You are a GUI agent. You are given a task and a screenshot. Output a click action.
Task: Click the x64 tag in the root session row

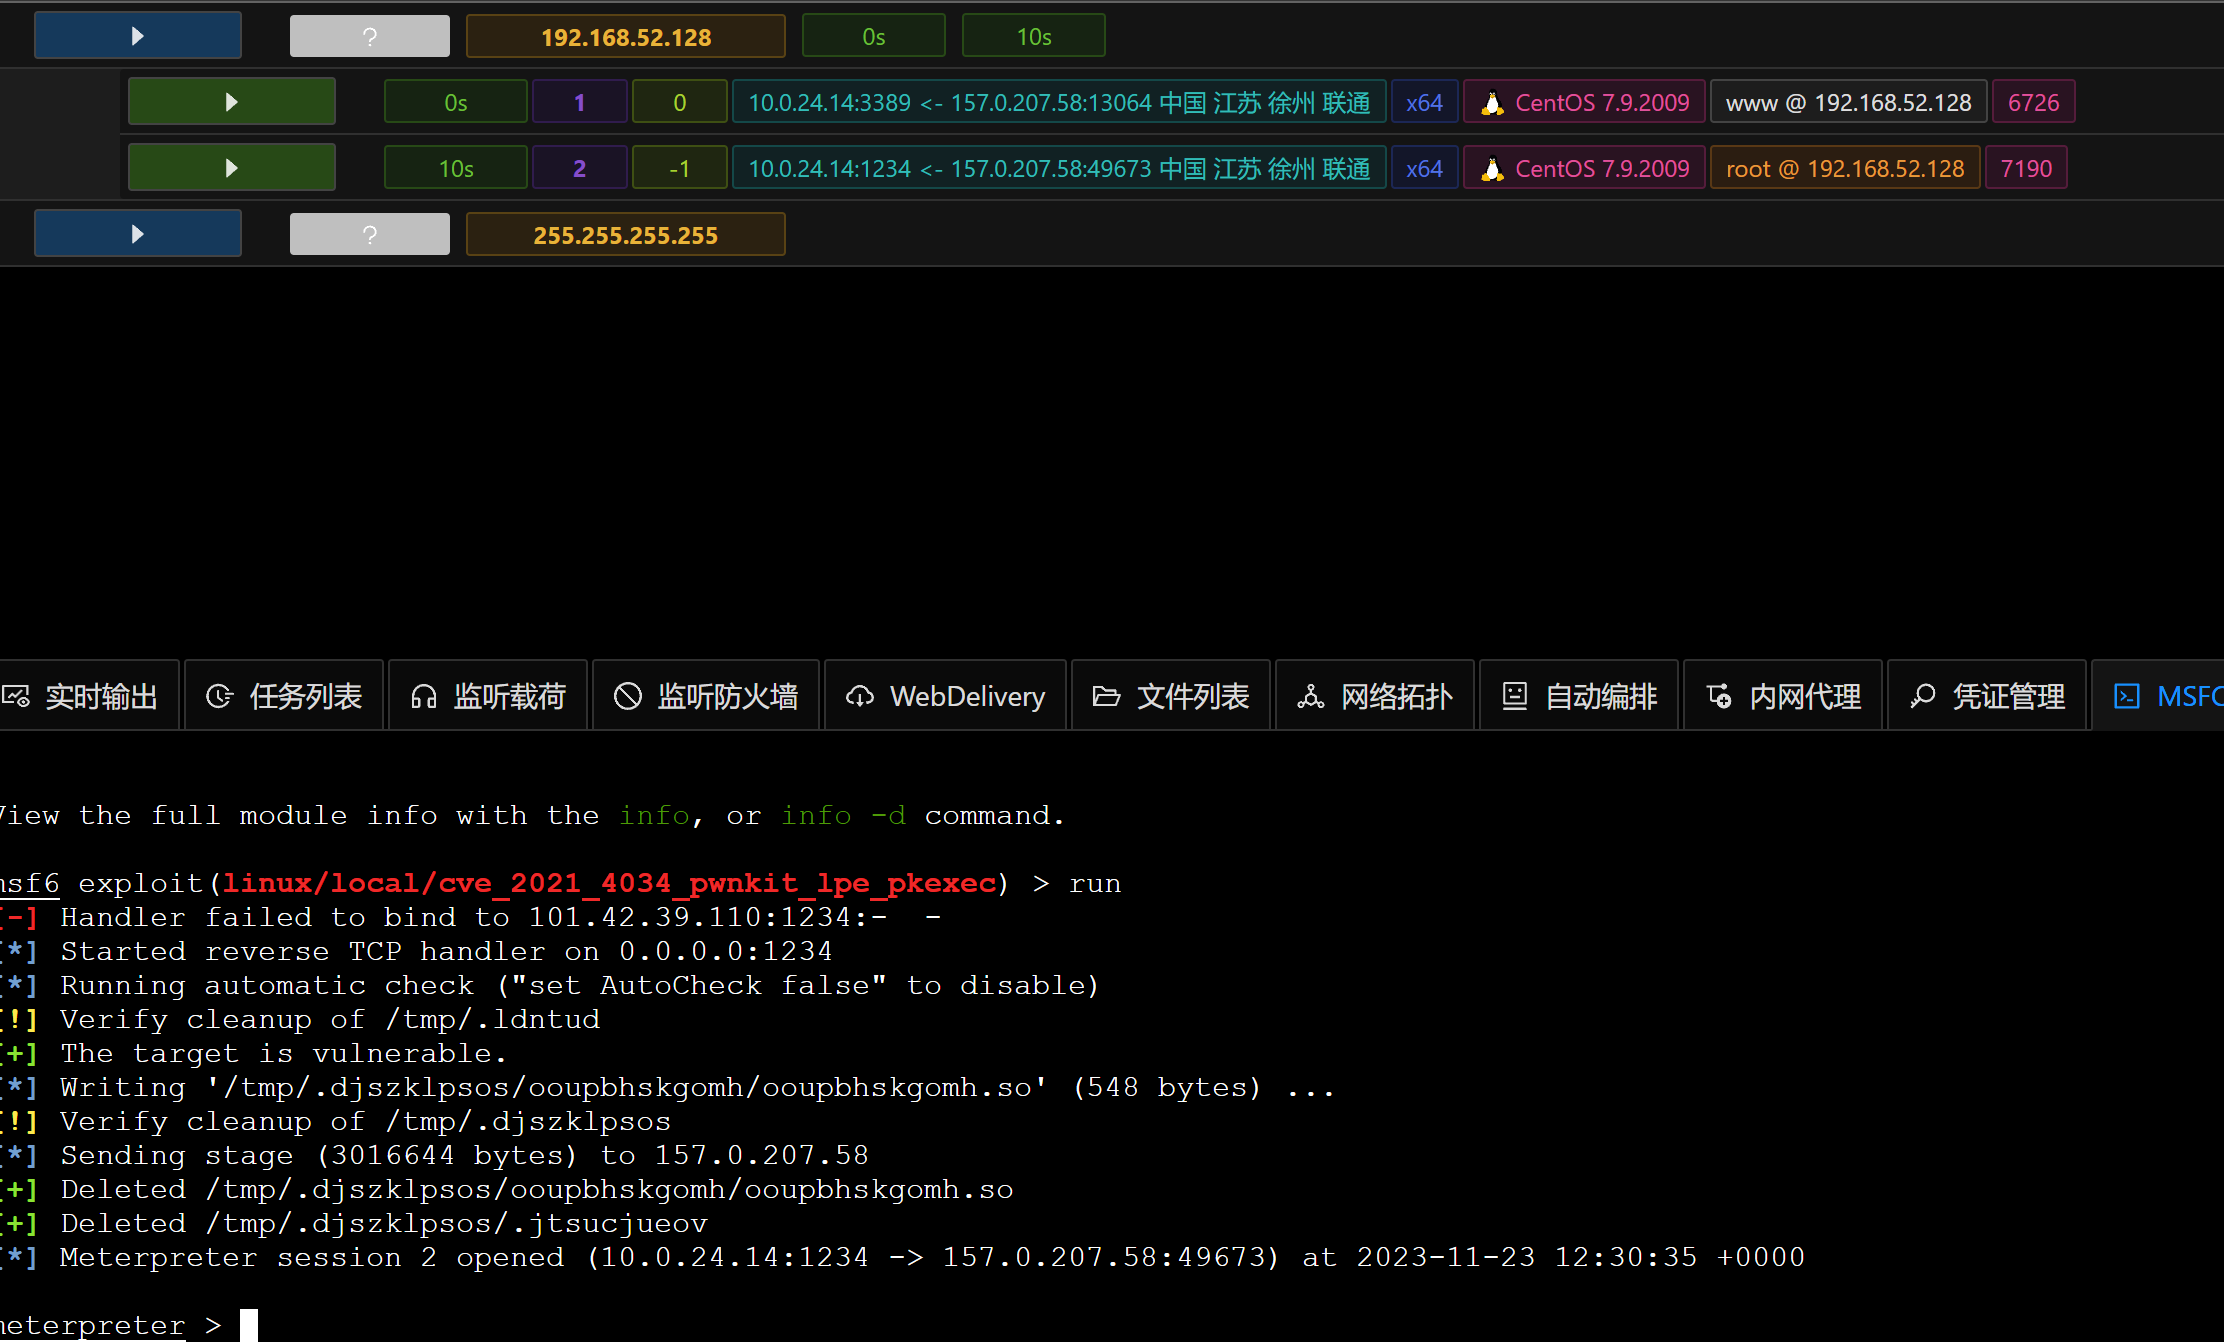pos(1424,168)
